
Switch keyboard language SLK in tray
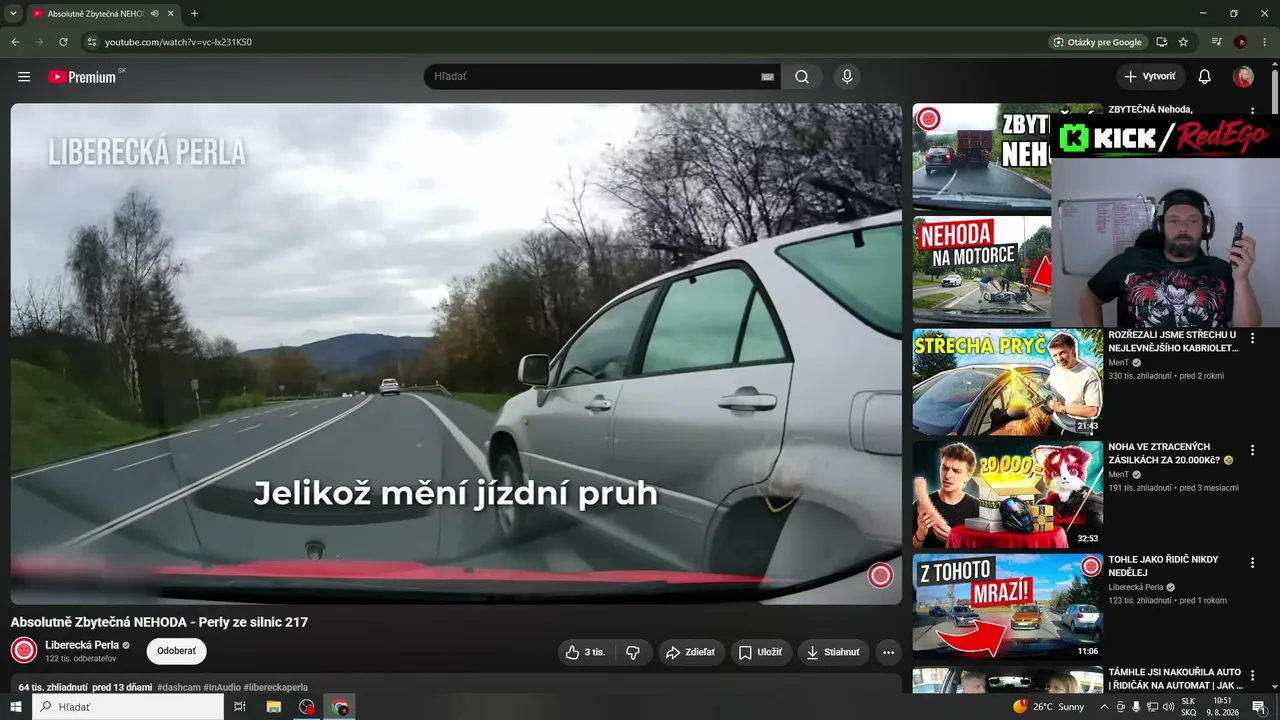click(x=1189, y=707)
